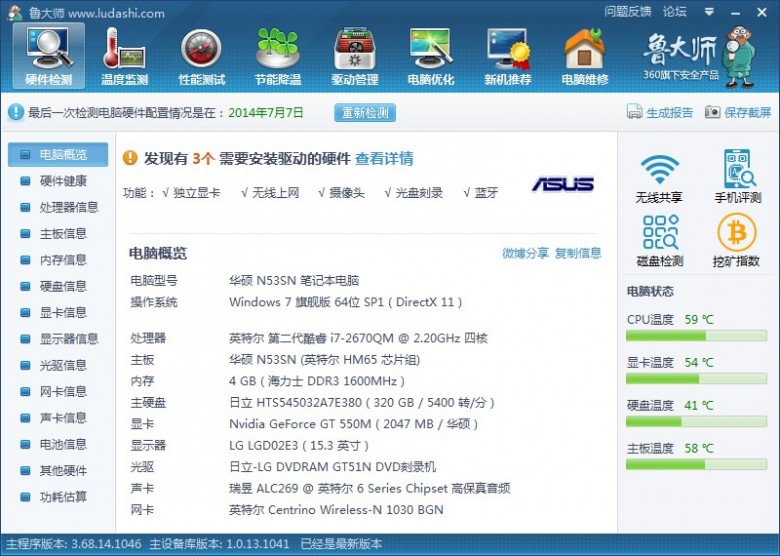Click the Windows 7 旗舰版 operating system text
This screenshot has width=780, height=556.
[x=345, y=302]
